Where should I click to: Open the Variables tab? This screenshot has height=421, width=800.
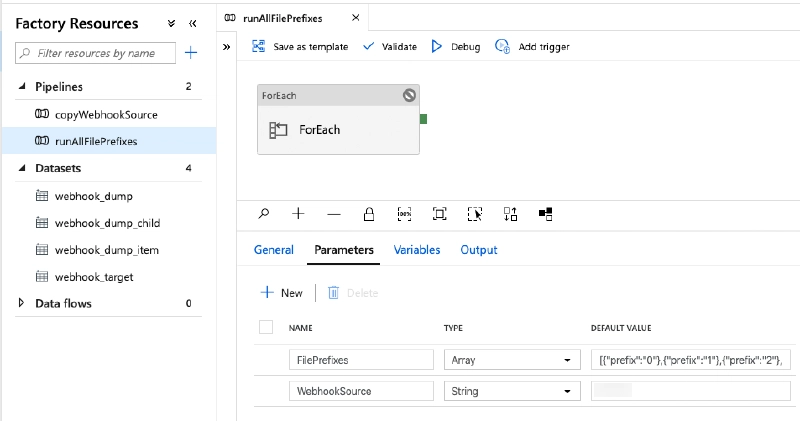(417, 250)
